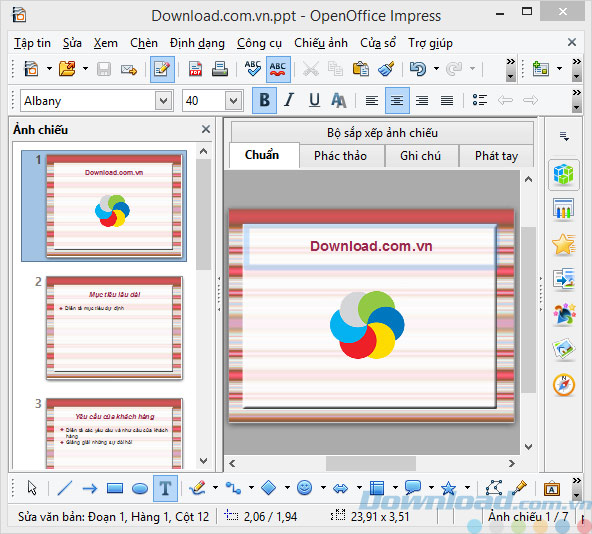The image size is (592, 534).
Task: Click the Copy icon
Action: click(x=335, y=69)
